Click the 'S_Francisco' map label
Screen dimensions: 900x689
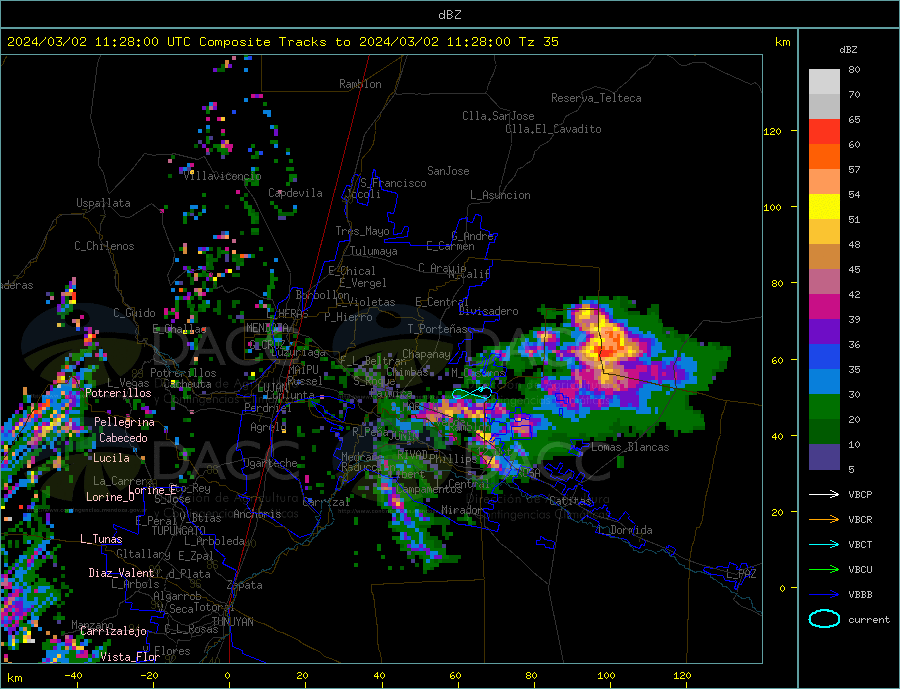(393, 183)
